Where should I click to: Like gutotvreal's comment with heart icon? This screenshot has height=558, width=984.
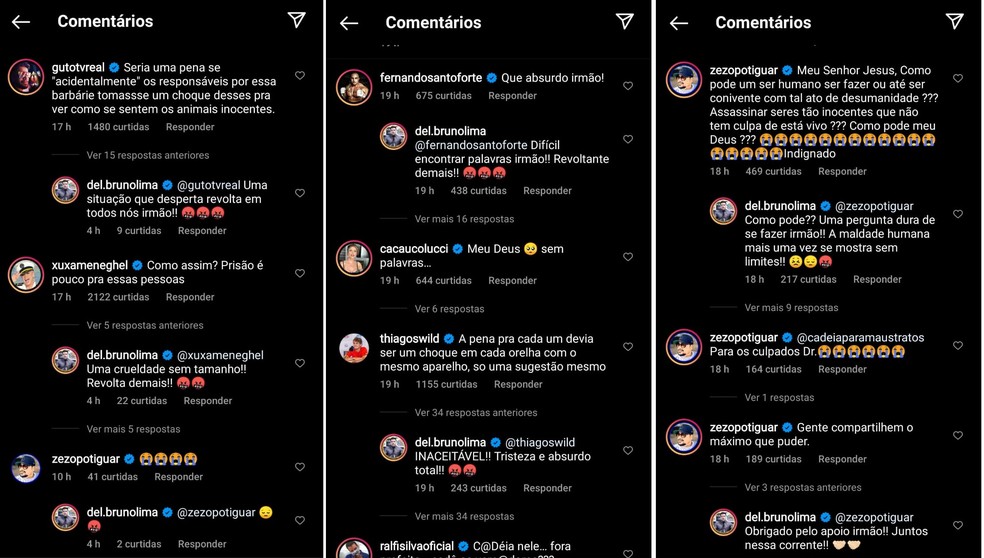(300, 75)
